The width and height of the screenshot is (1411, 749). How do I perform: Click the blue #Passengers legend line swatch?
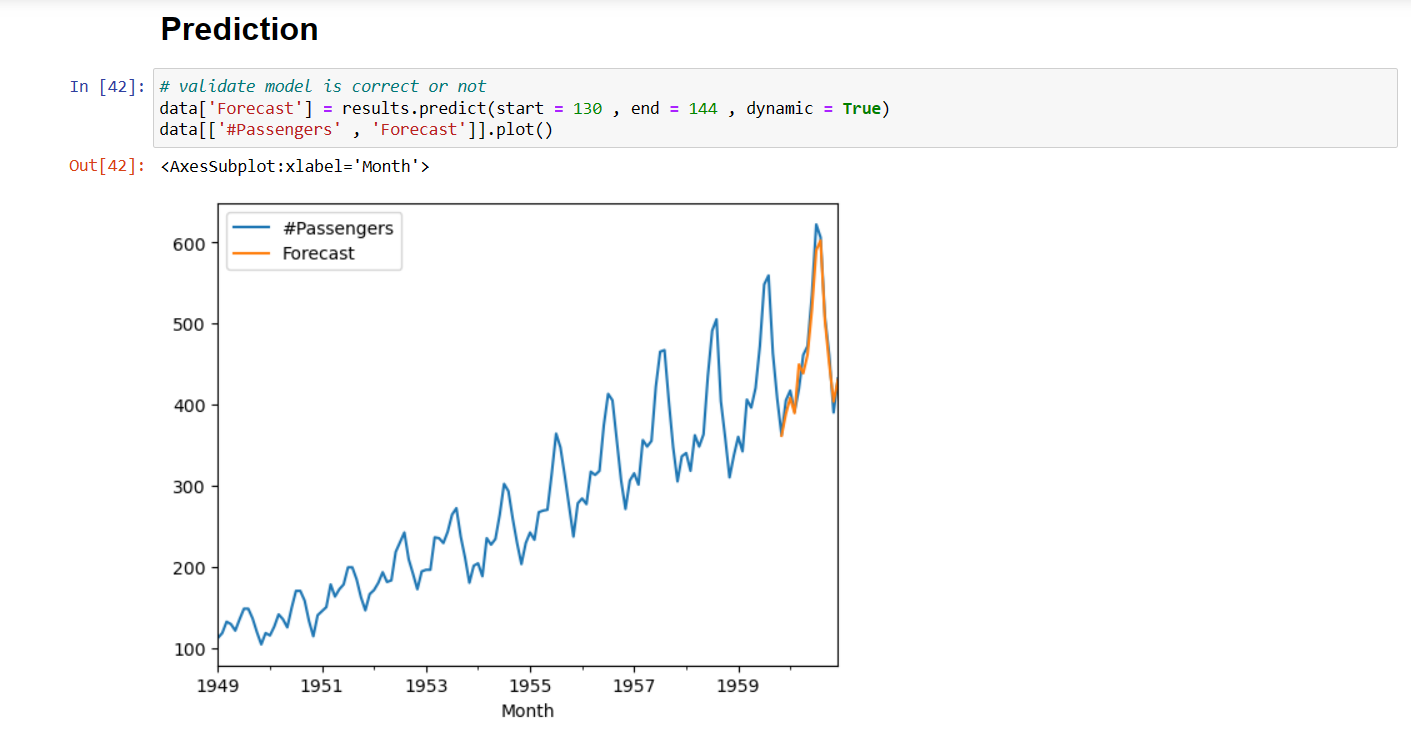pos(251,228)
